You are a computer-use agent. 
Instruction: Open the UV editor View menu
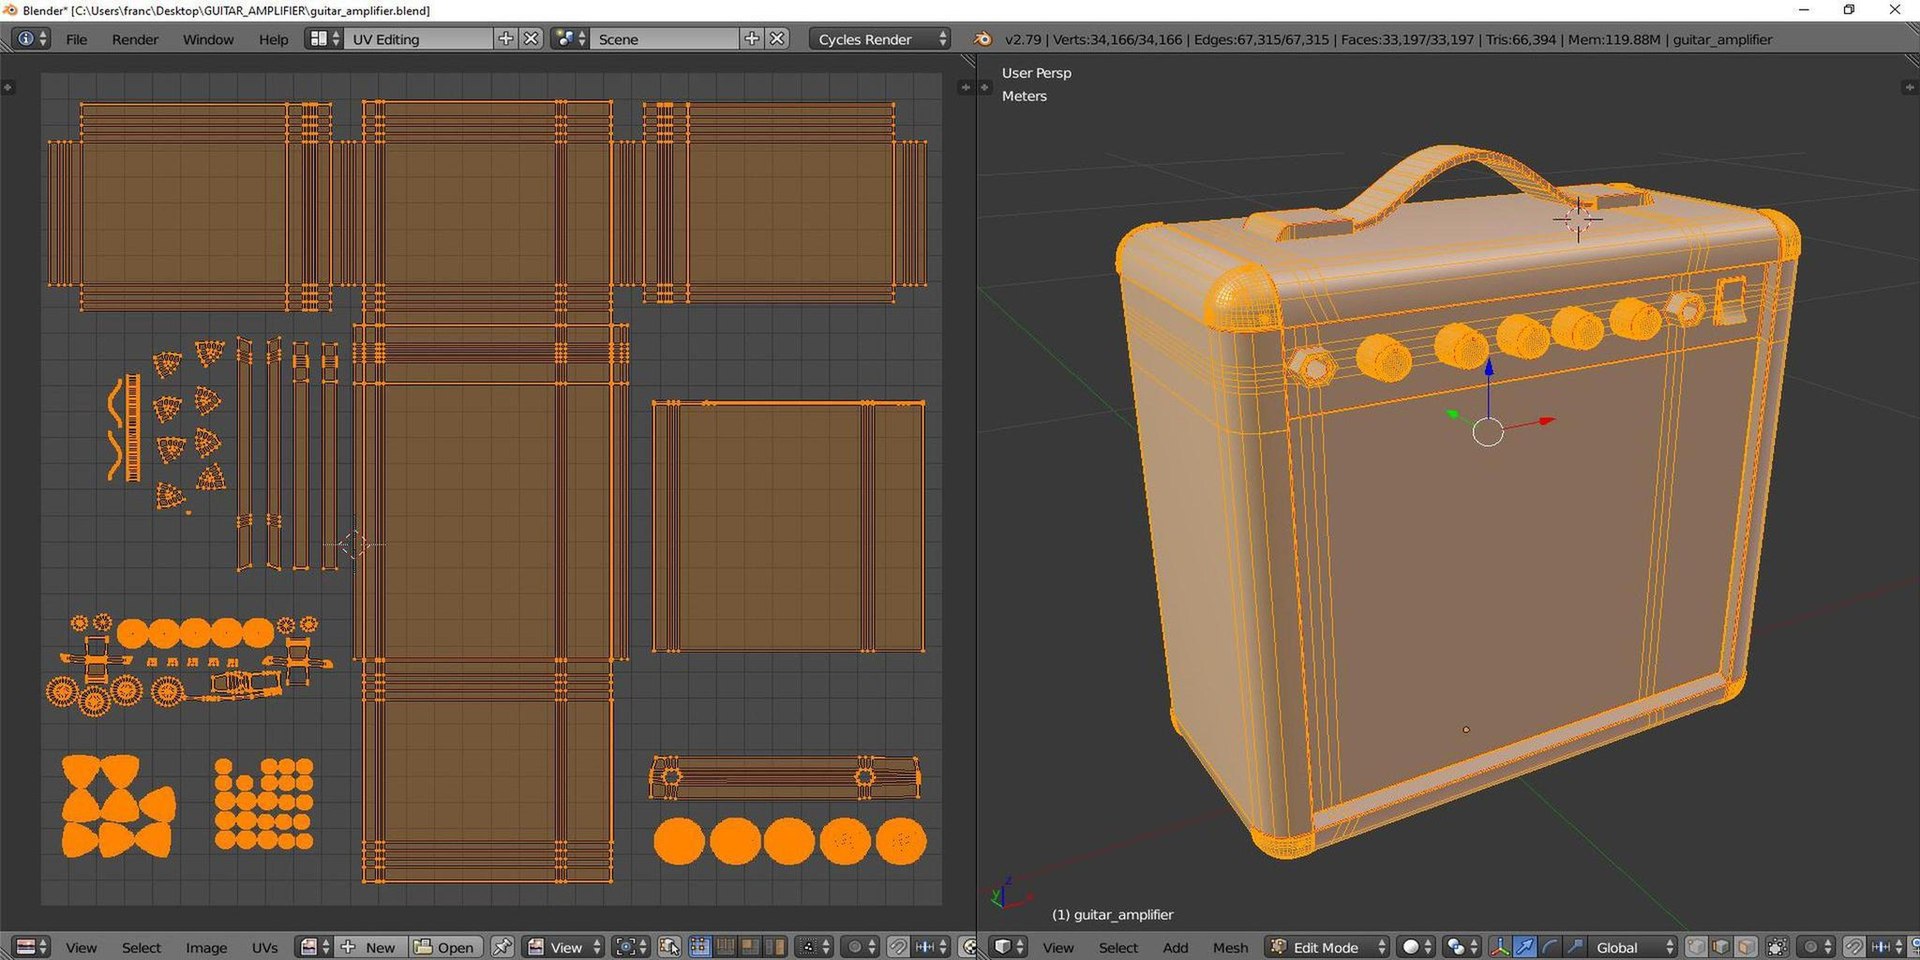[81, 947]
